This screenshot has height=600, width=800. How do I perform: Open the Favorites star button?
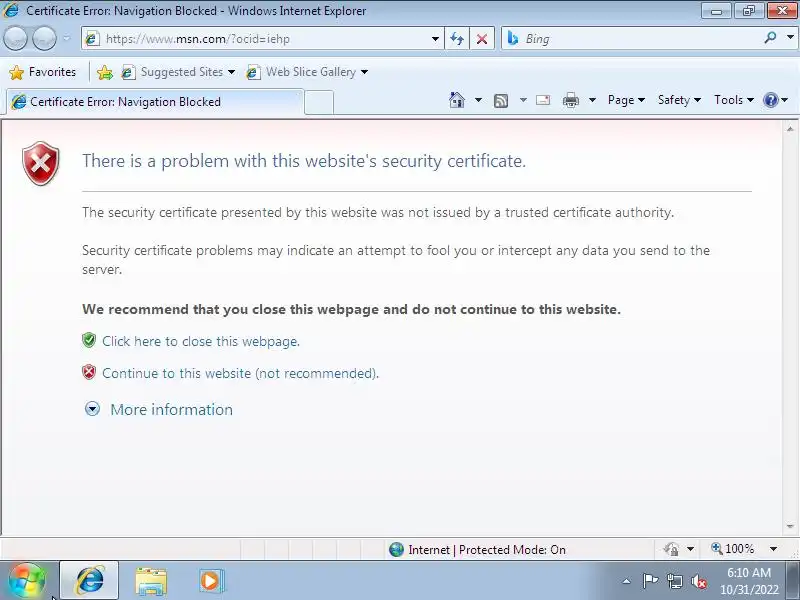pyautogui.click(x=43, y=72)
